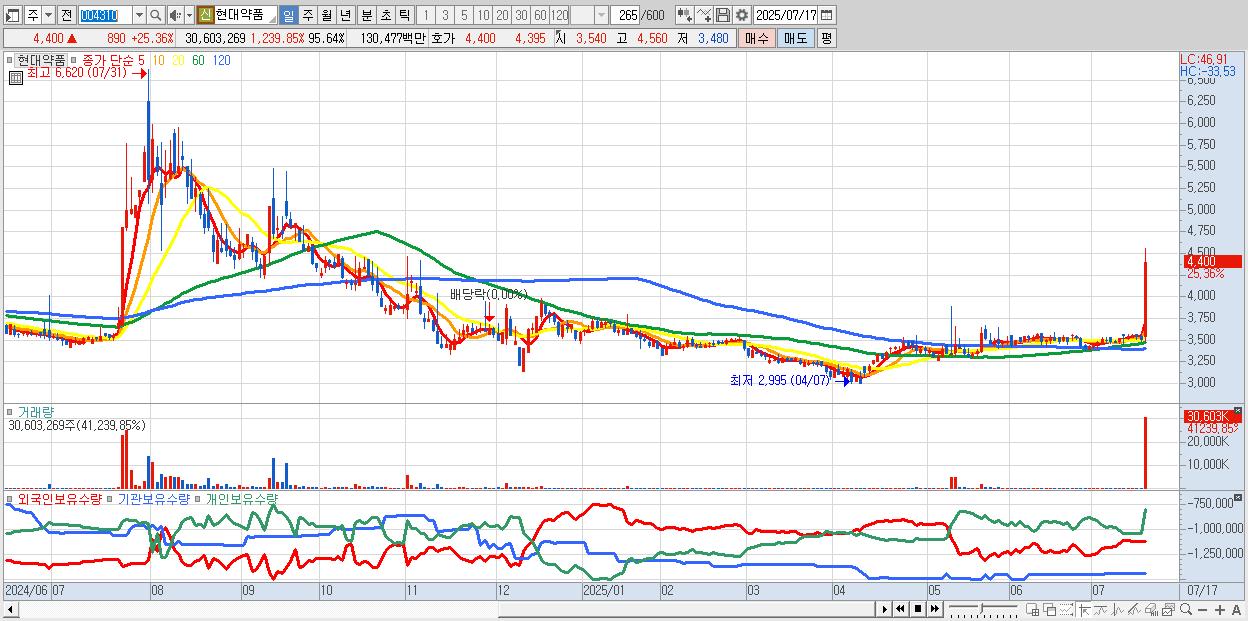Click the stock search magnifier icon

pyautogui.click(x=155, y=15)
